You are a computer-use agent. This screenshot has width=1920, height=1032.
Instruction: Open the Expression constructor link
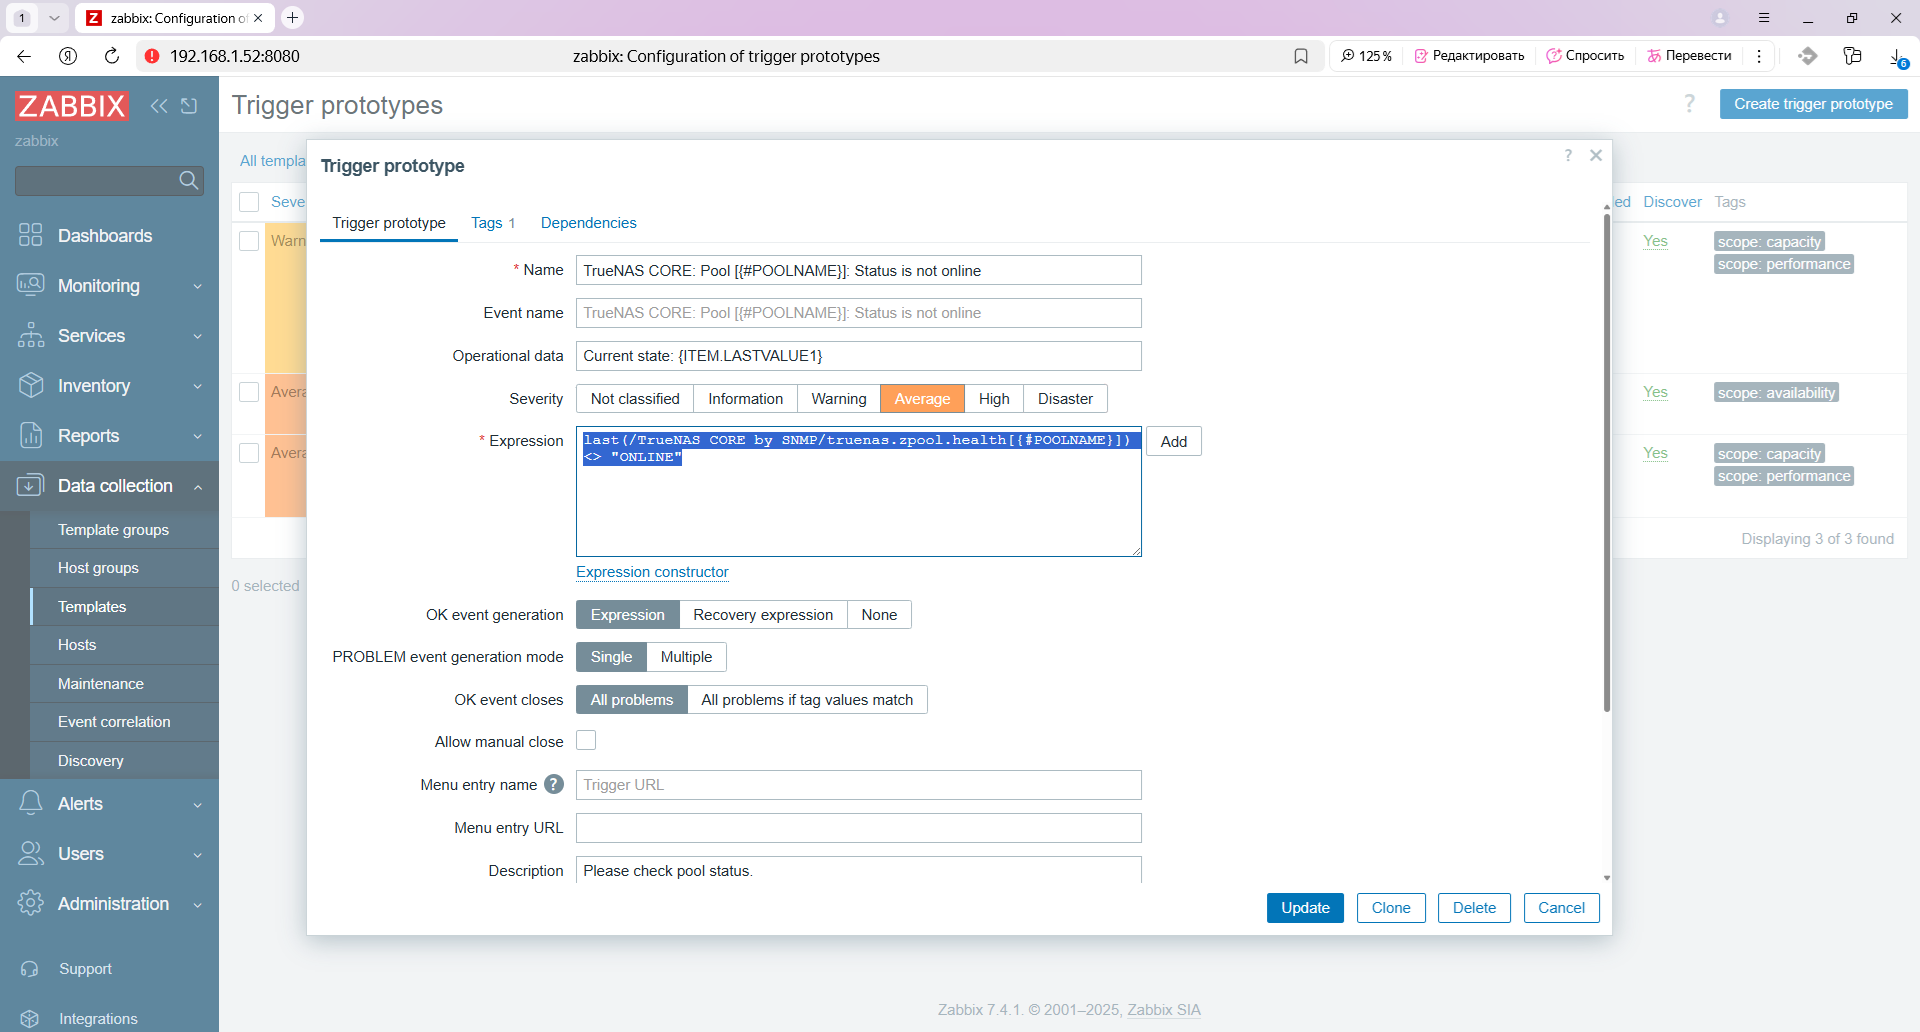[x=652, y=572]
